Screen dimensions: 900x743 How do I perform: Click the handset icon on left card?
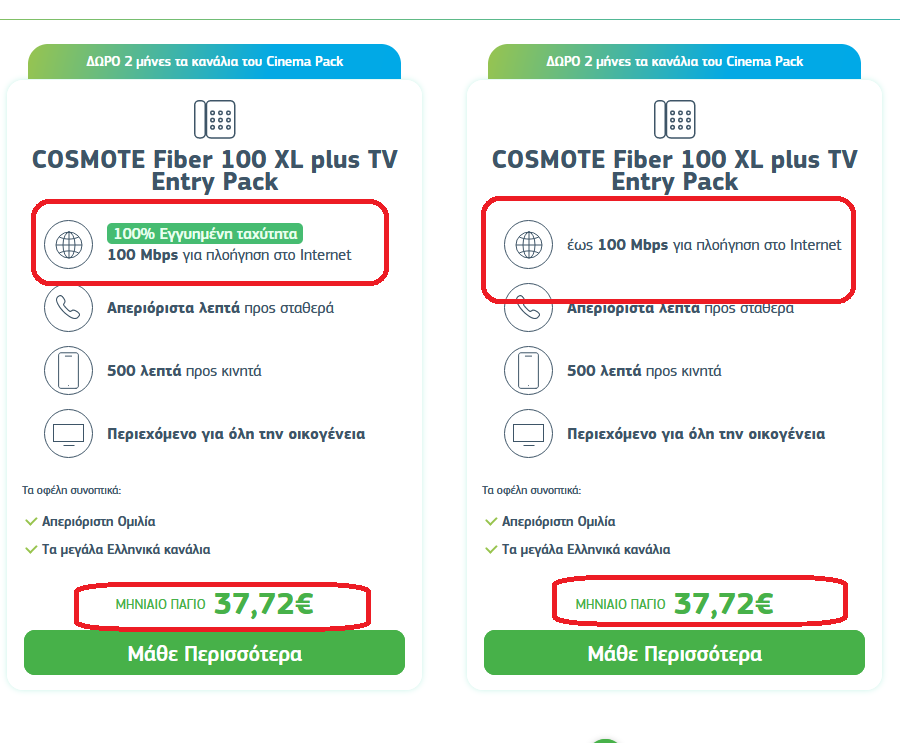pyautogui.click(x=68, y=308)
